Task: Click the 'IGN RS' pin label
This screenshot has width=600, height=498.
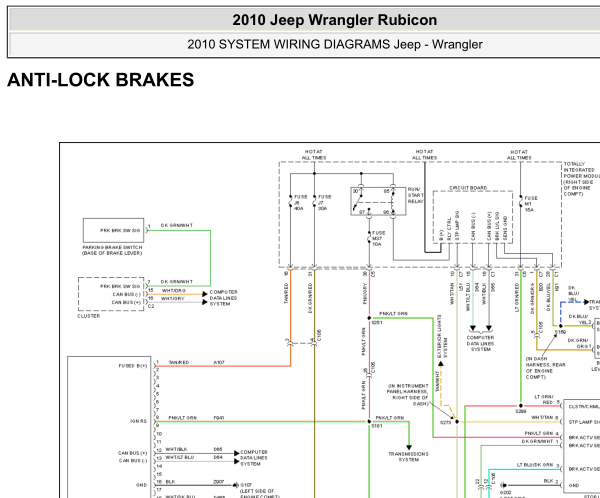Action: pyautogui.click(x=138, y=421)
